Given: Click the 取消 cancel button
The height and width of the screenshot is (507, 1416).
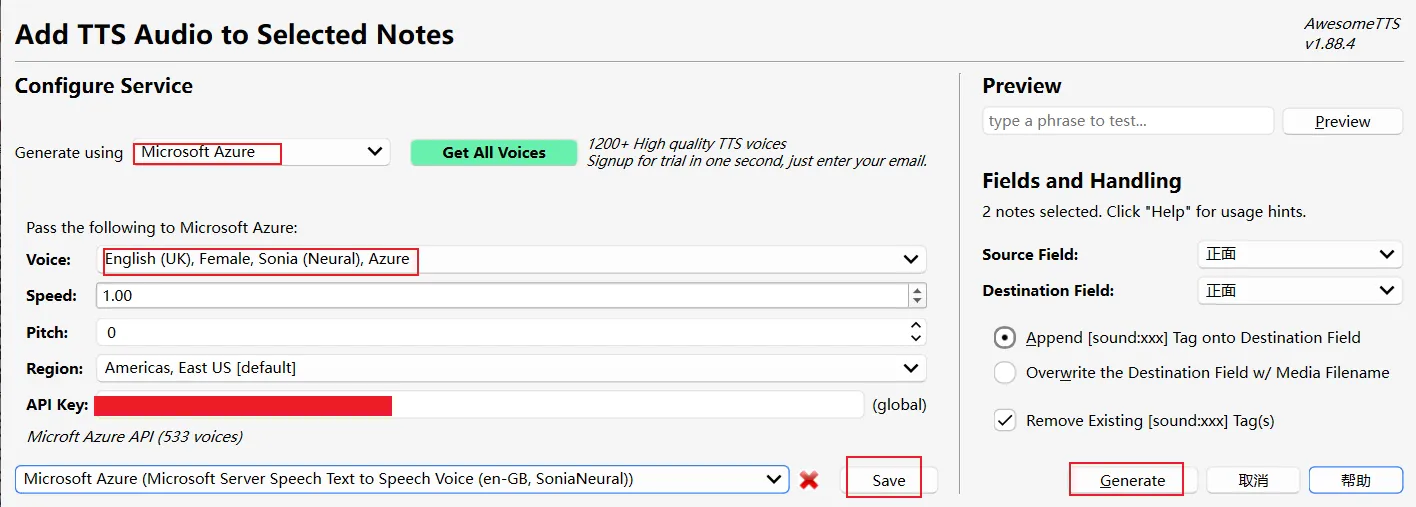Looking at the screenshot, I should [x=1253, y=480].
